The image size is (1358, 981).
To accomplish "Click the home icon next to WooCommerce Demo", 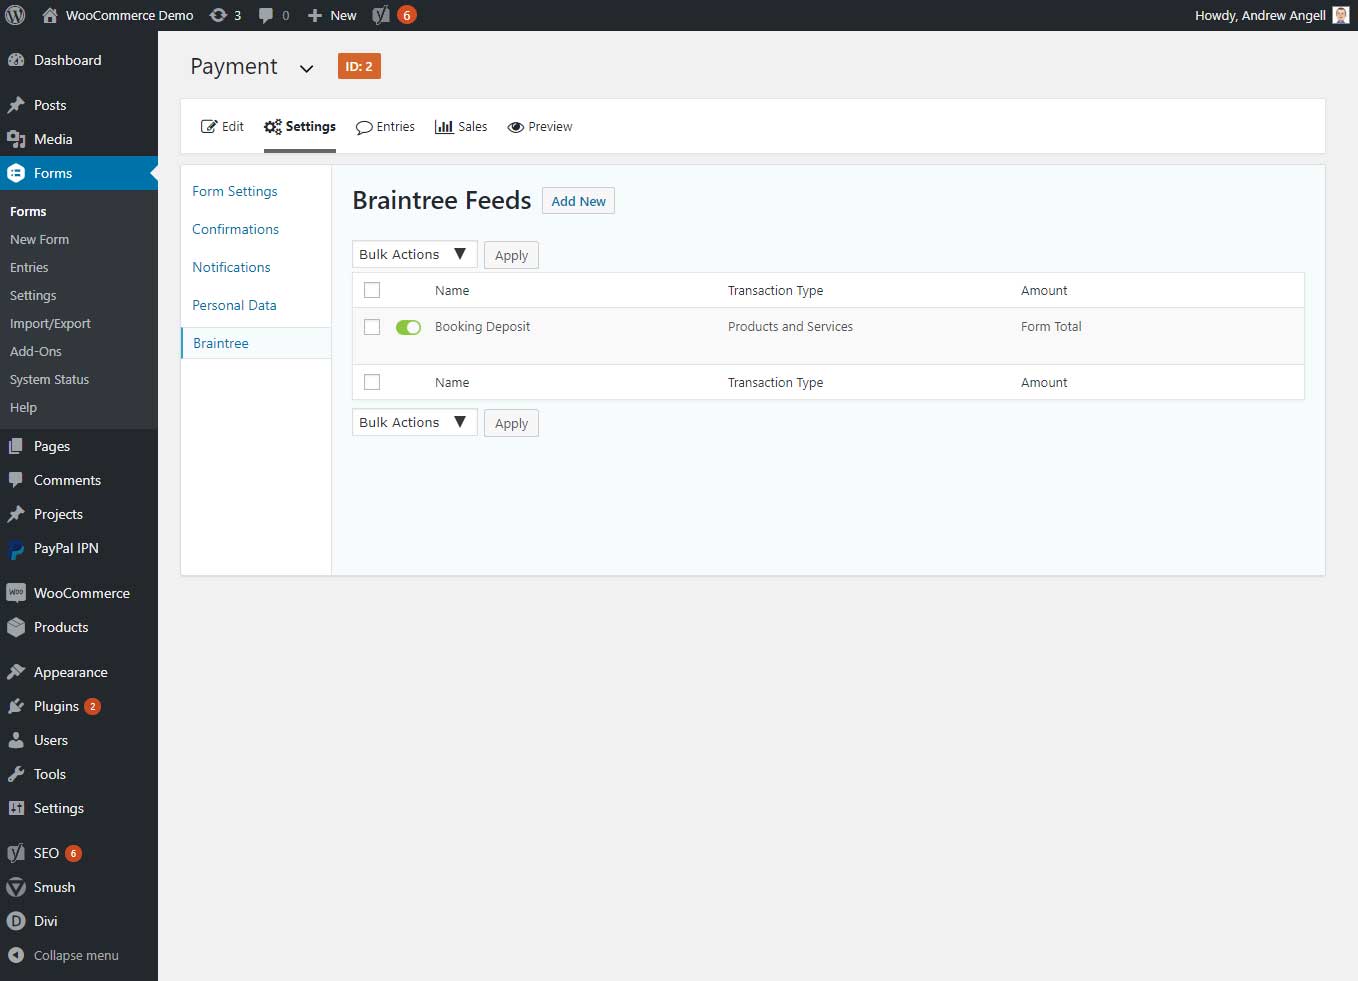I will click(50, 15).
